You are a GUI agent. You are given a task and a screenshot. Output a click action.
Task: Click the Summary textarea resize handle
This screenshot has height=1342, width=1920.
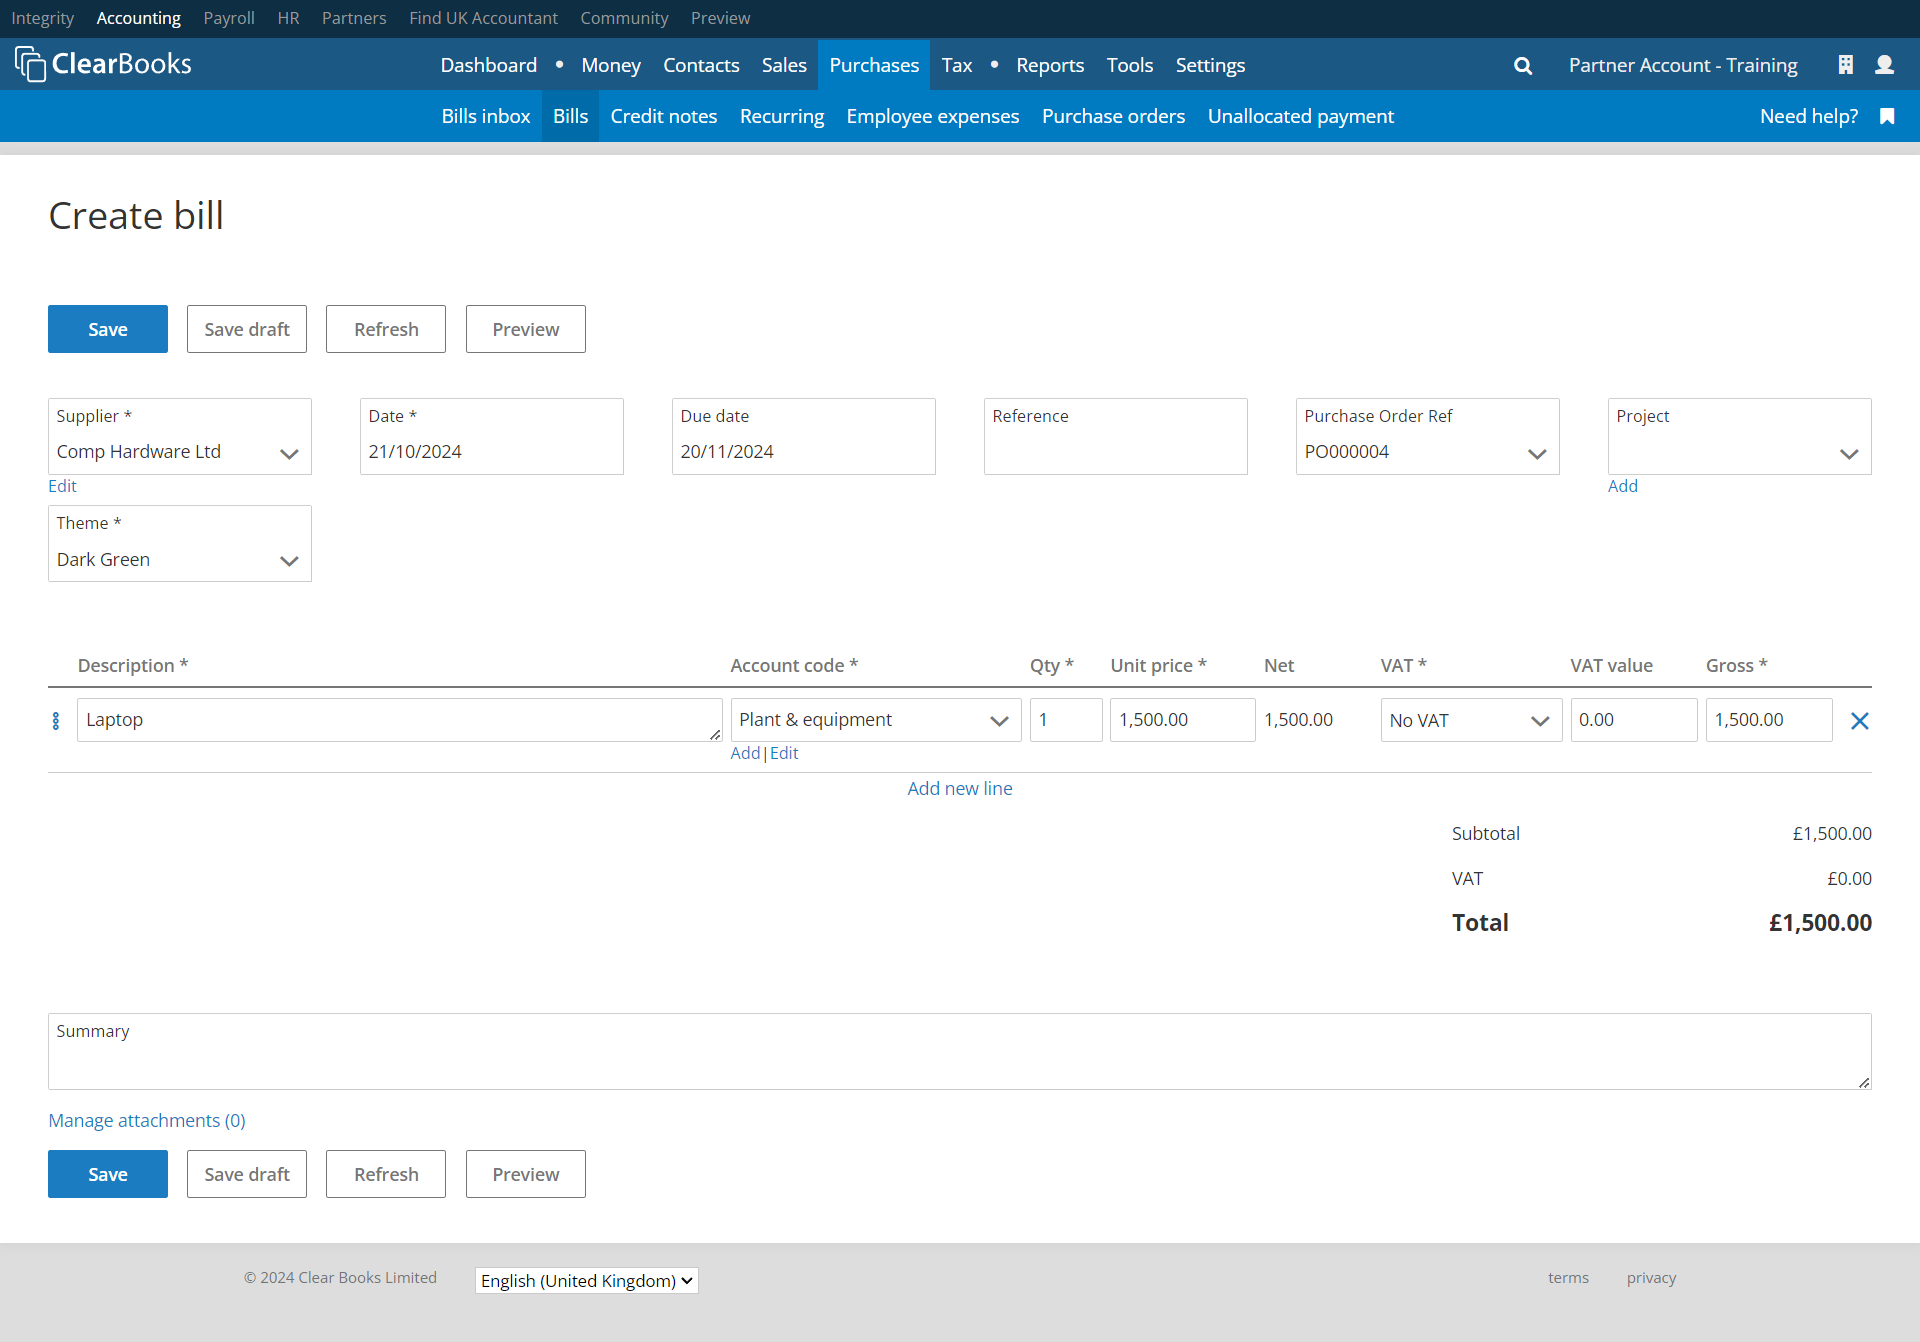tap(1864, 1082)
